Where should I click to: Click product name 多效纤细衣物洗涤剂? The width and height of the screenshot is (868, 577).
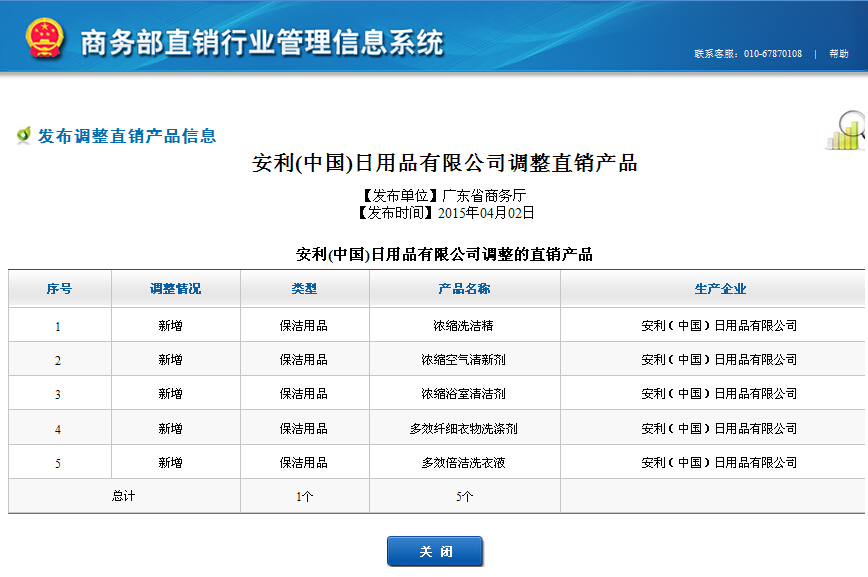(x=463, y=429)
